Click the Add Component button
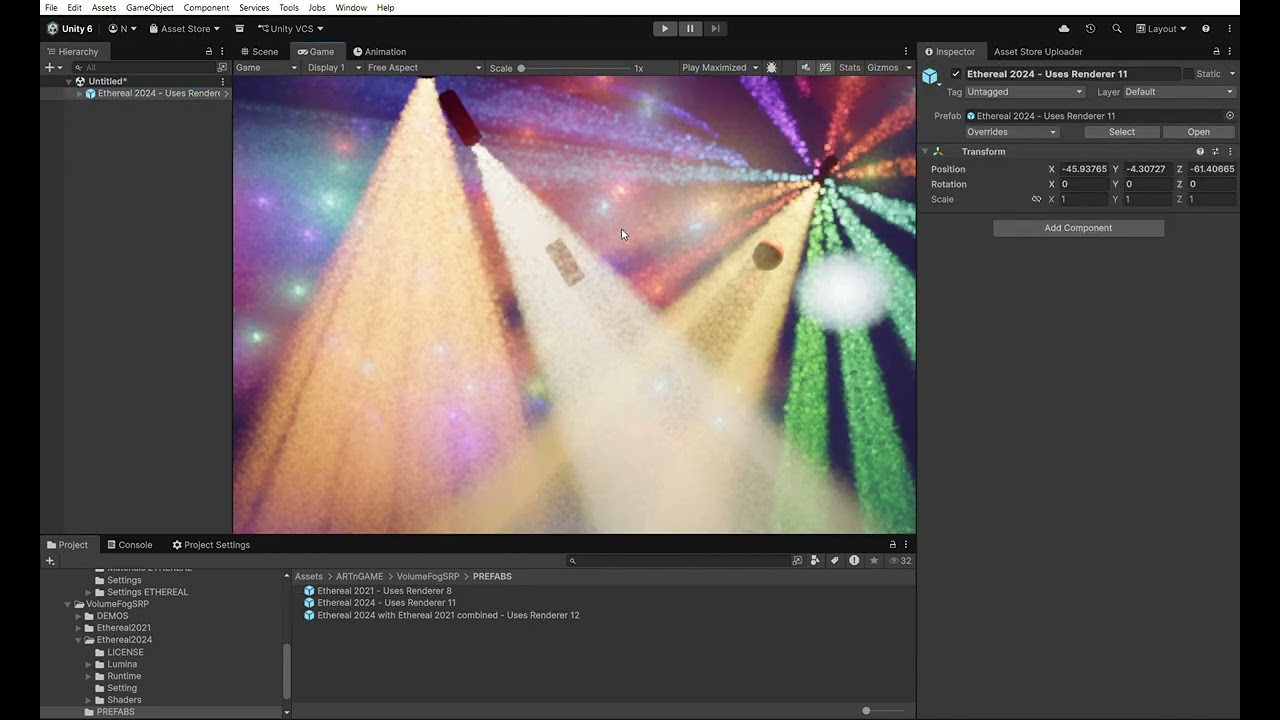This screenshot has height=720, width=1280. 1078,228
